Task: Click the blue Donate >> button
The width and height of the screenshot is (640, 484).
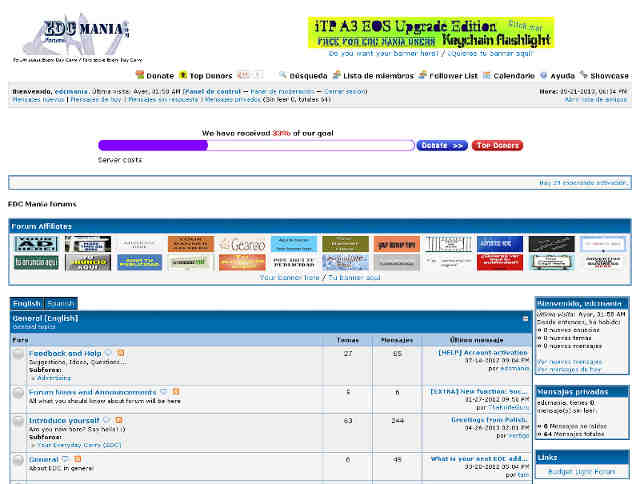Action: tap(442, 145)
